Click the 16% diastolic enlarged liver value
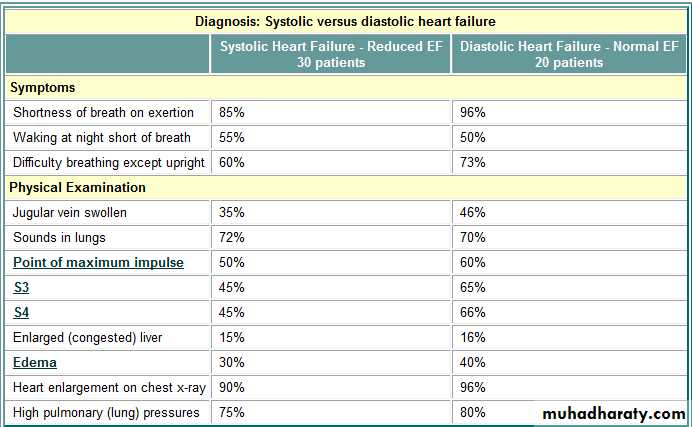The image size is (692, 427). [x=472, y=337]
